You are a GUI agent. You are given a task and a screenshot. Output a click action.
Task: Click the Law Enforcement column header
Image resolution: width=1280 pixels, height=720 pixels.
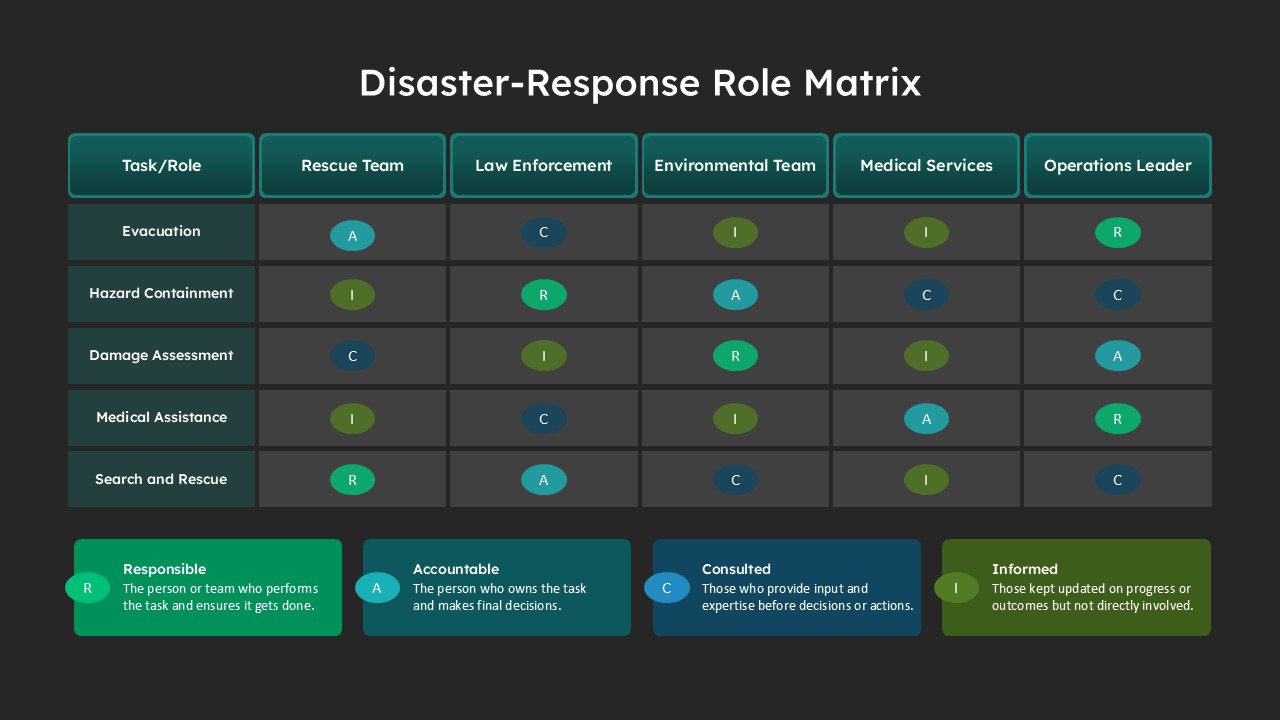click(x=544, y=165)
